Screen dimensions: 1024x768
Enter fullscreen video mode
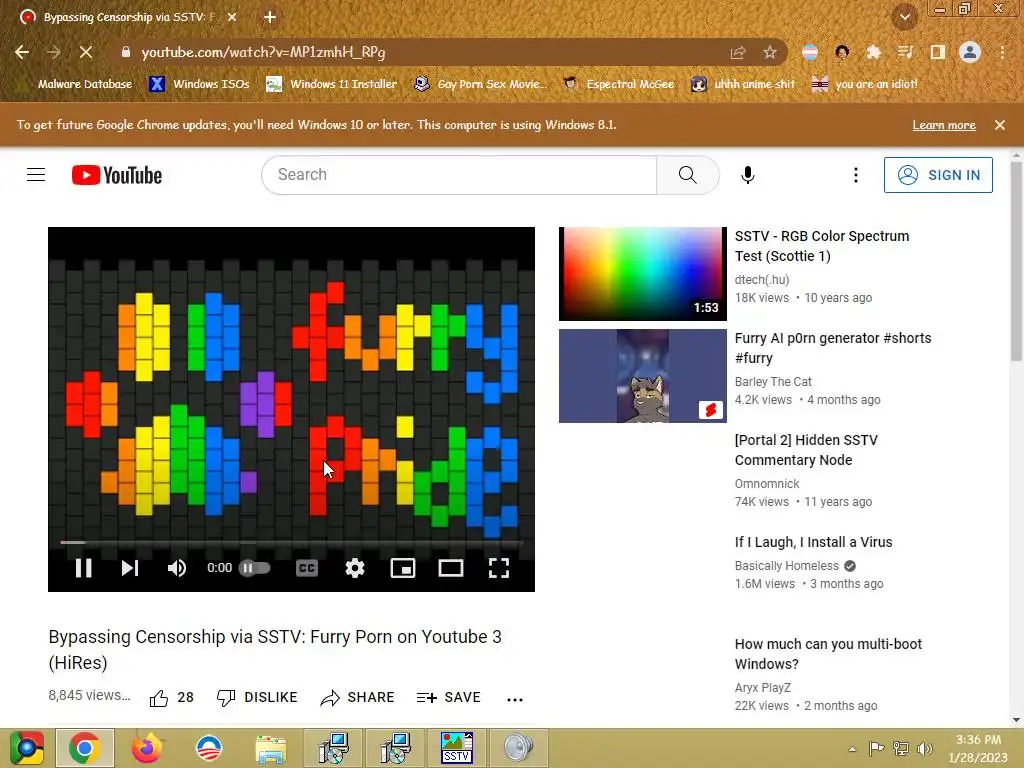499,568
